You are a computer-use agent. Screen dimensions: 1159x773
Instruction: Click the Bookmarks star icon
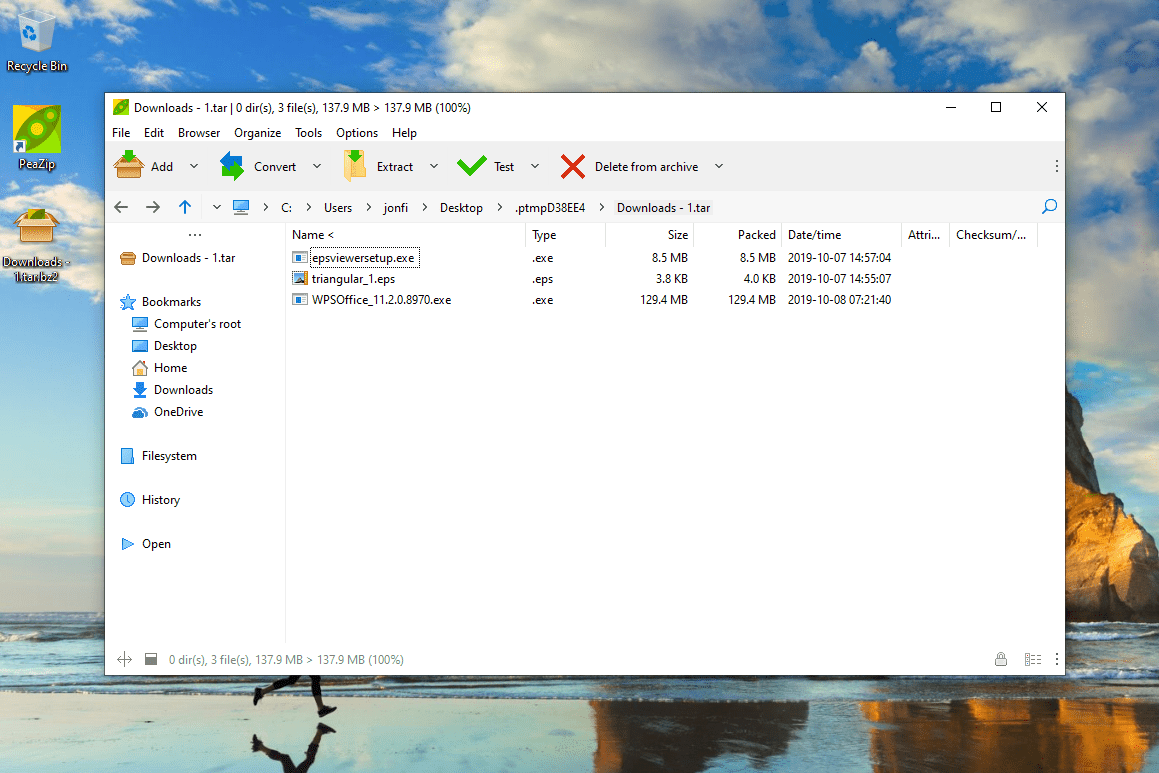click(x=128, y=302)
